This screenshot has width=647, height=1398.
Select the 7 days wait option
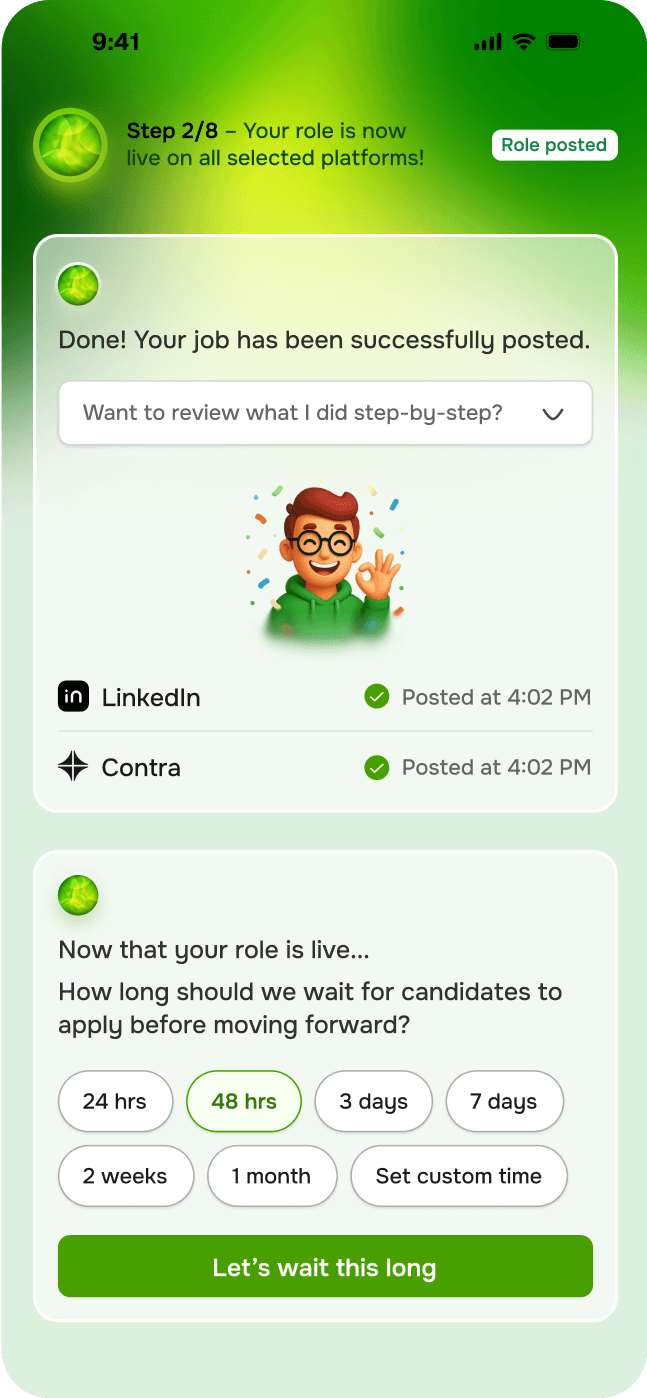(x=504, y=1101)
